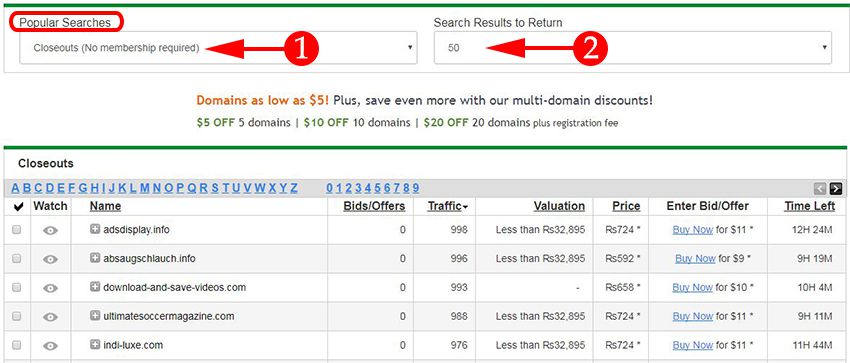
Task: Tick the checkbox for adsdisplay.info
Action: click(17, 230)
